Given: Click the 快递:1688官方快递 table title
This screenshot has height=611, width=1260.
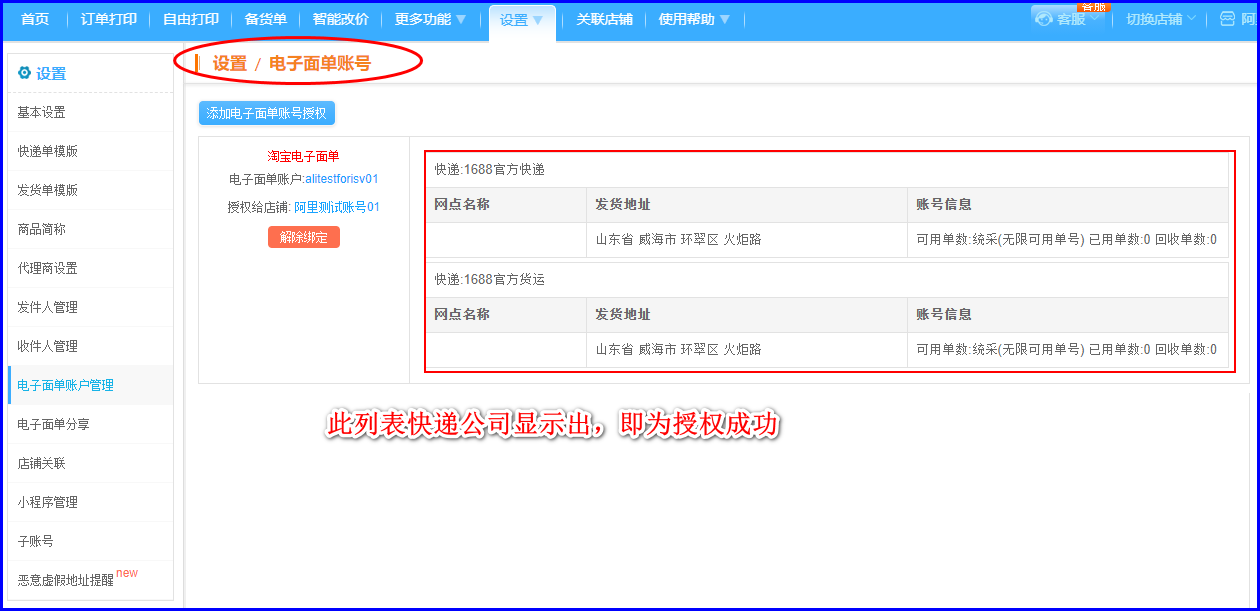Looking at the screenshot, I should point(490,170).
